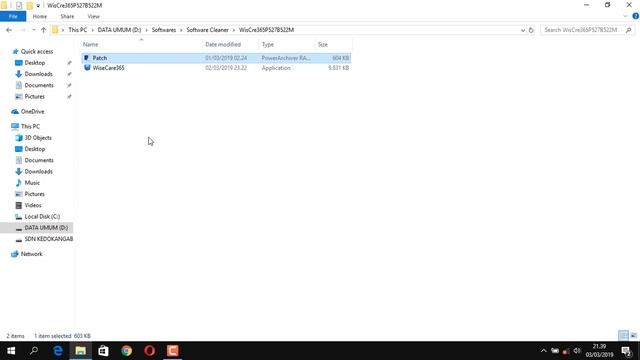Launch Microsoft Edge from taskbar
Viewport: 640px width, 360px height.
[58, 351]
